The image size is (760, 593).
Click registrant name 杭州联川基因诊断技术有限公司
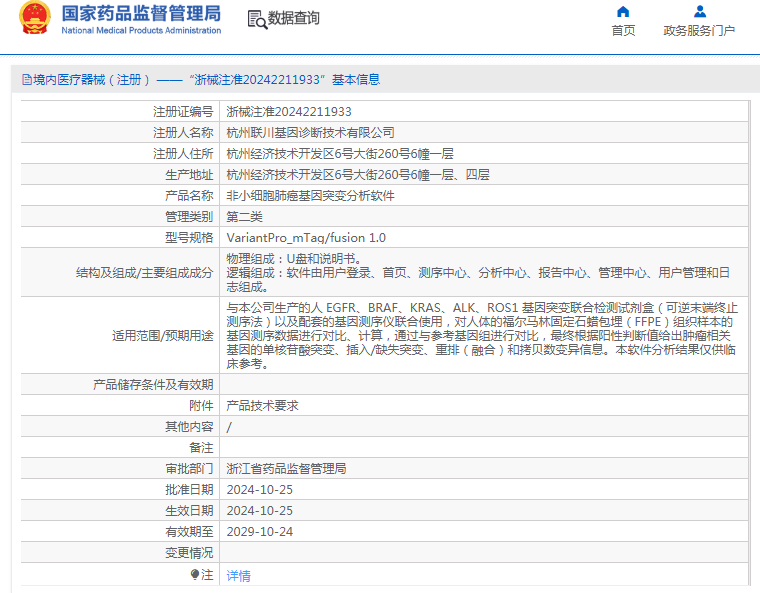tap(310, 133)
